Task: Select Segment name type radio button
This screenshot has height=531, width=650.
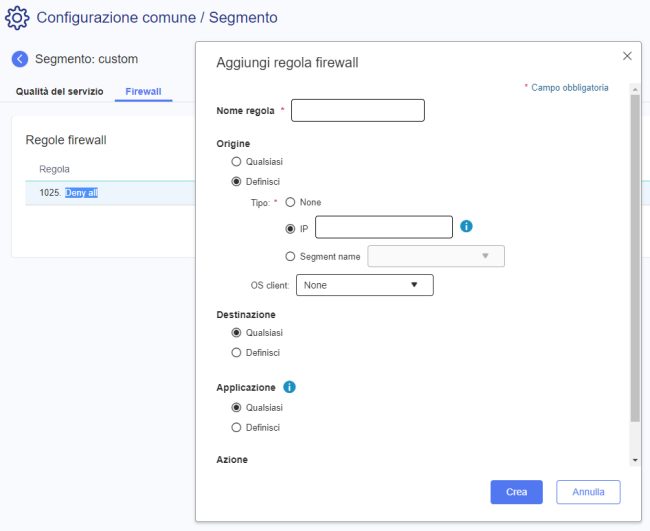Action: click(x=291, y=257)
